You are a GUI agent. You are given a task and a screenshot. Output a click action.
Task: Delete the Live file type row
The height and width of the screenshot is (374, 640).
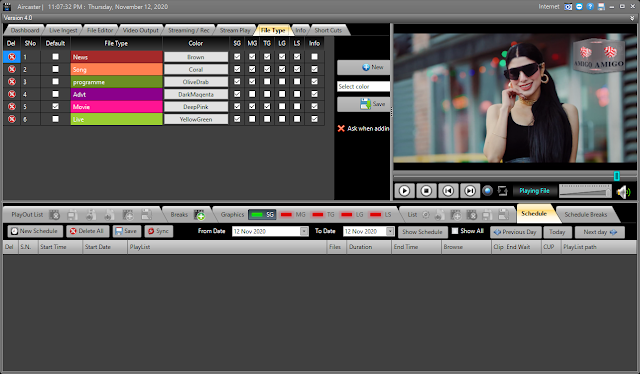[12, 119]
